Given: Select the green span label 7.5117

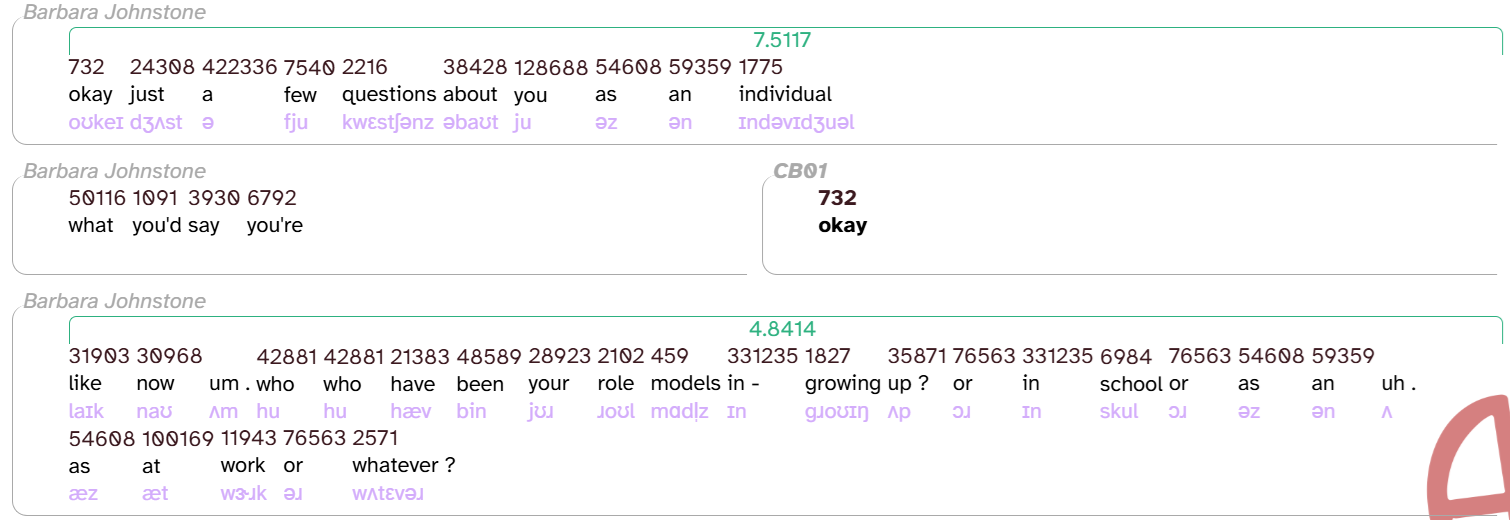Looking at the screenshot, I should point(782,41).
